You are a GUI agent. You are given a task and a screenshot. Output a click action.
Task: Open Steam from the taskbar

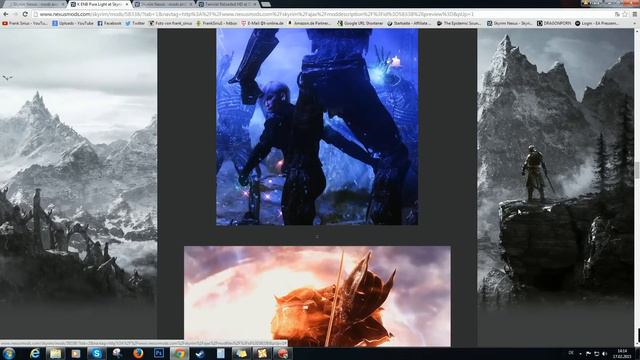tap(200, 353)
